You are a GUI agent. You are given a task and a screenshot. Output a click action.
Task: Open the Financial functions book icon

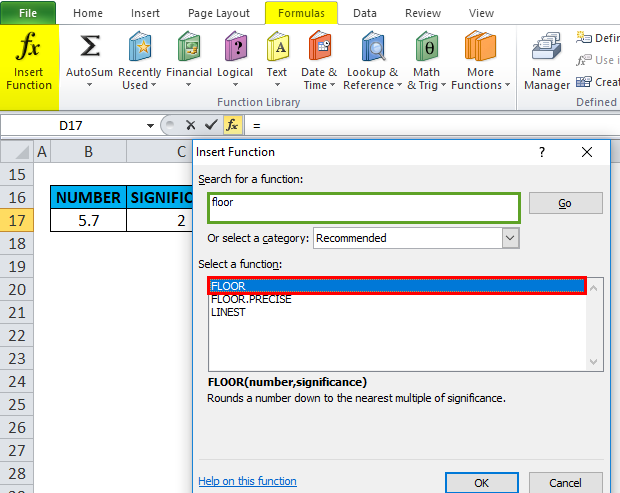(189, 46)
